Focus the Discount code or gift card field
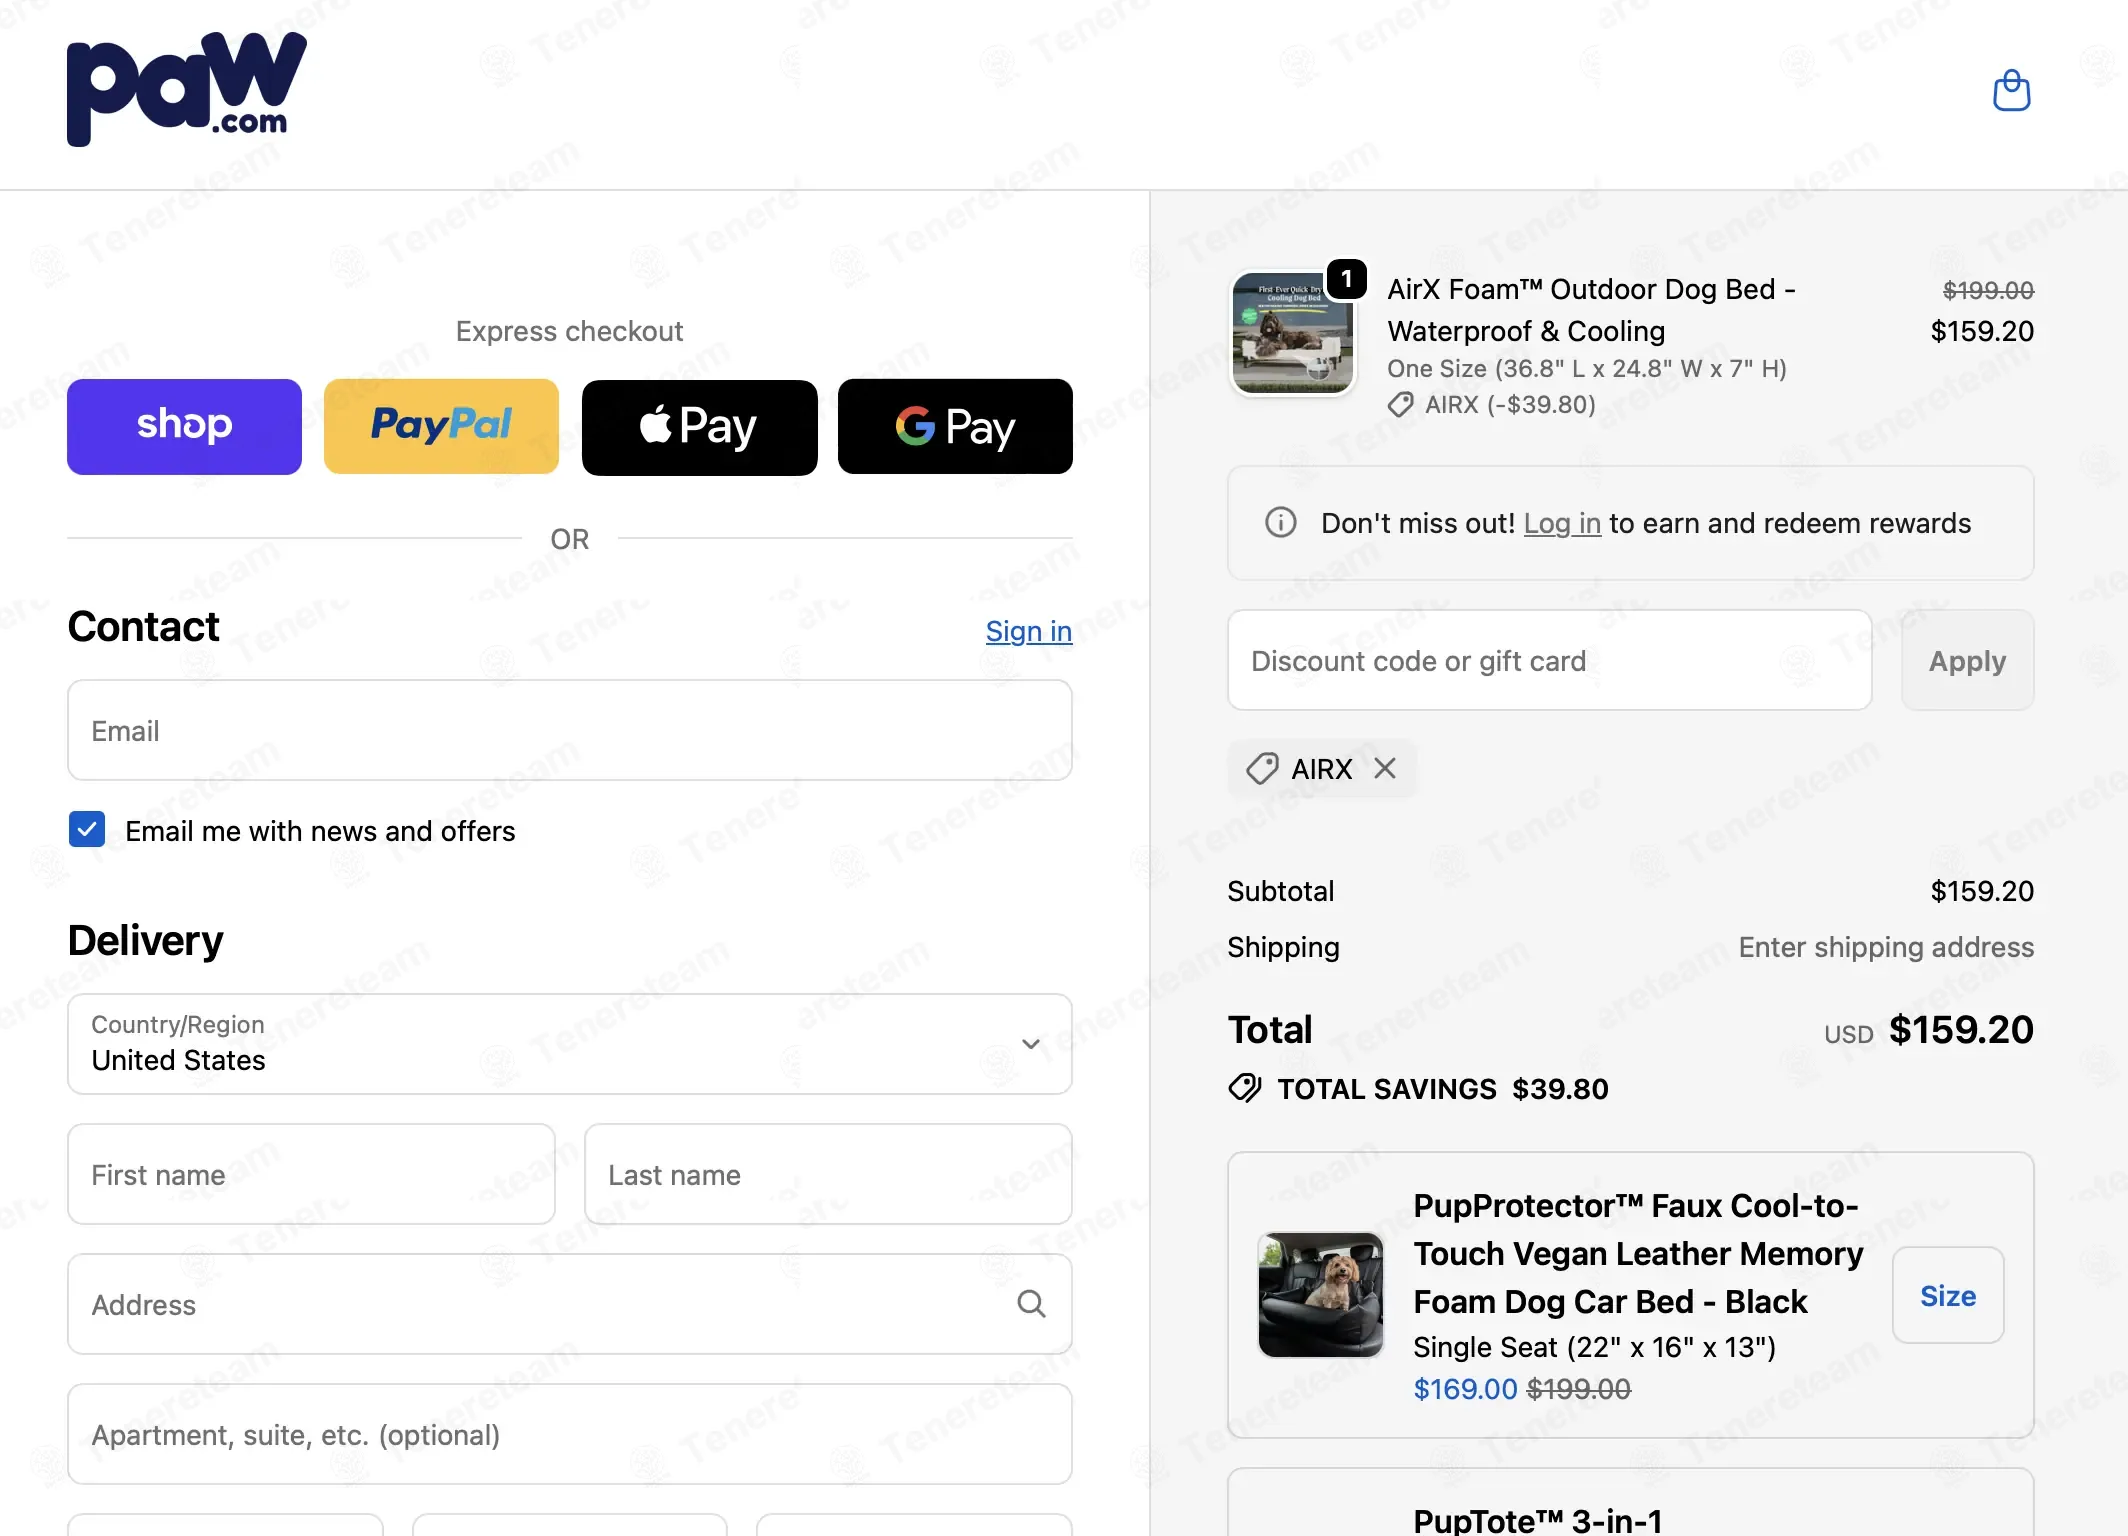The height and width of the screenshot is (1536, 2128). tap(1549, 661)
